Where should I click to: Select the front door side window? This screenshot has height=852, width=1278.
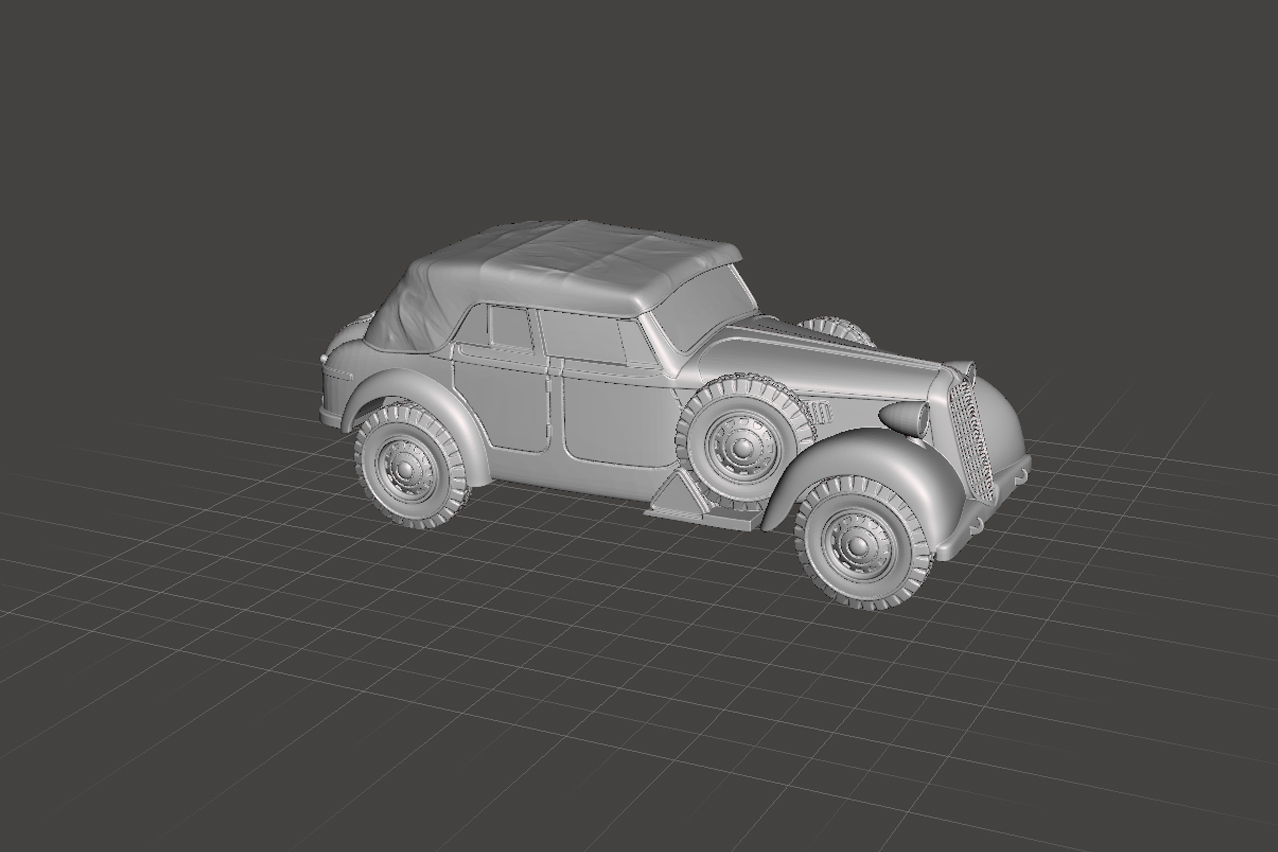580,337
